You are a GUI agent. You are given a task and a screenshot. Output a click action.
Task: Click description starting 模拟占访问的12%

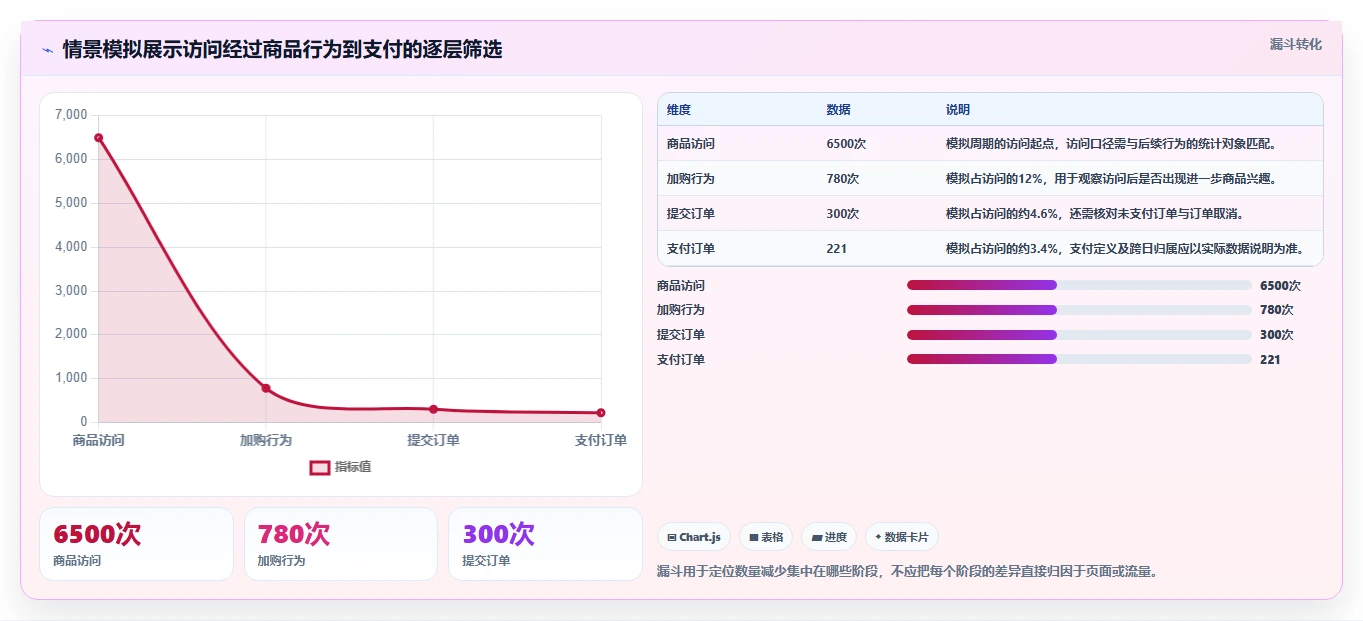pos(1112,179)
